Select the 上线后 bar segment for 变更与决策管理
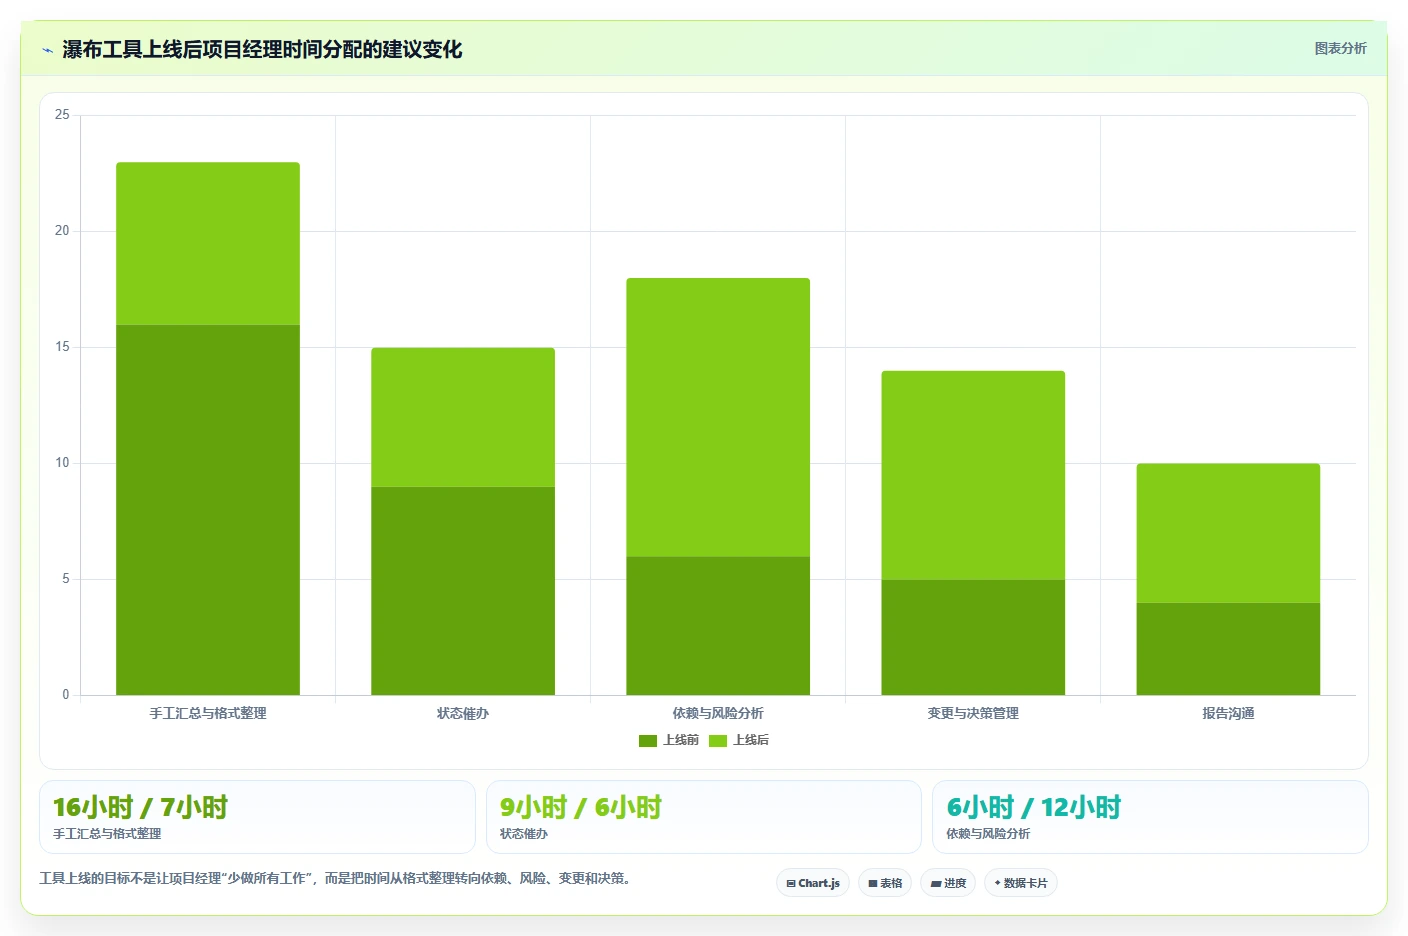1408x936 pixels. [973, 475]
